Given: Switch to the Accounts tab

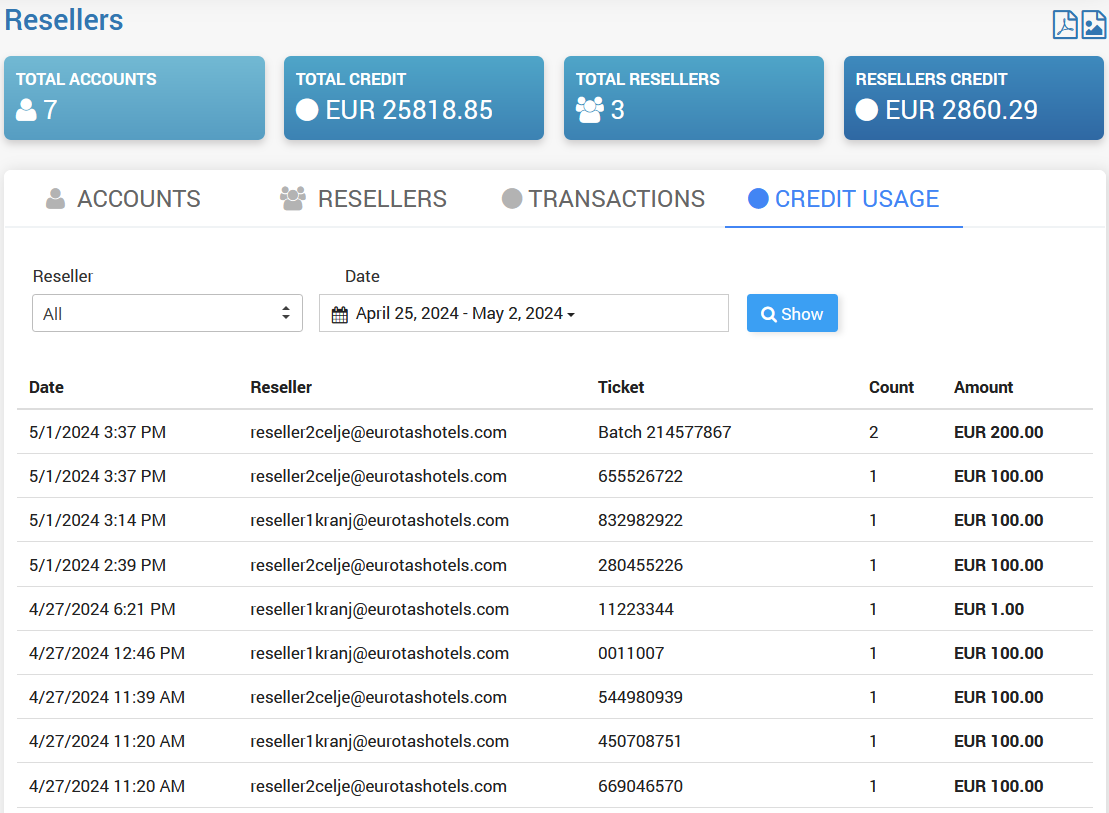Looking at the screenshot, I should [x=123, y=199].
